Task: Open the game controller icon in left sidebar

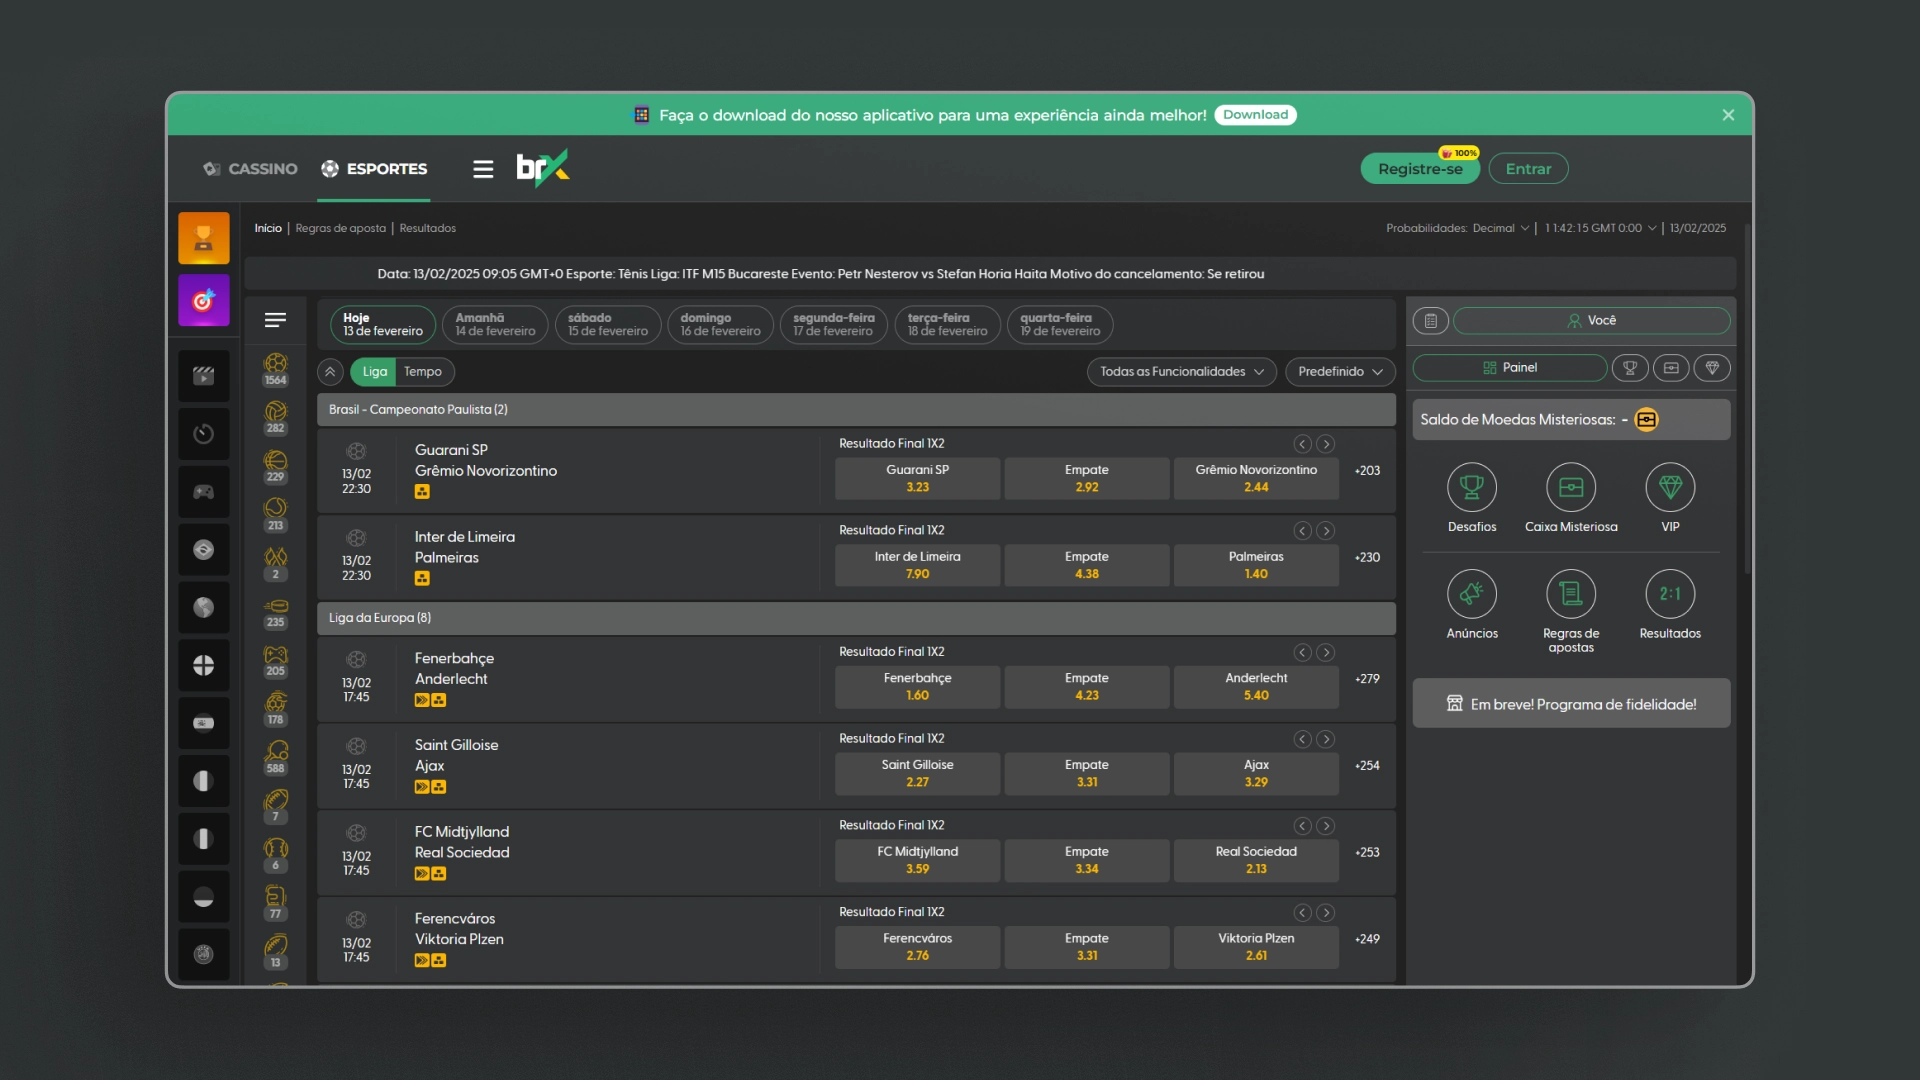Action: (204, 492)
